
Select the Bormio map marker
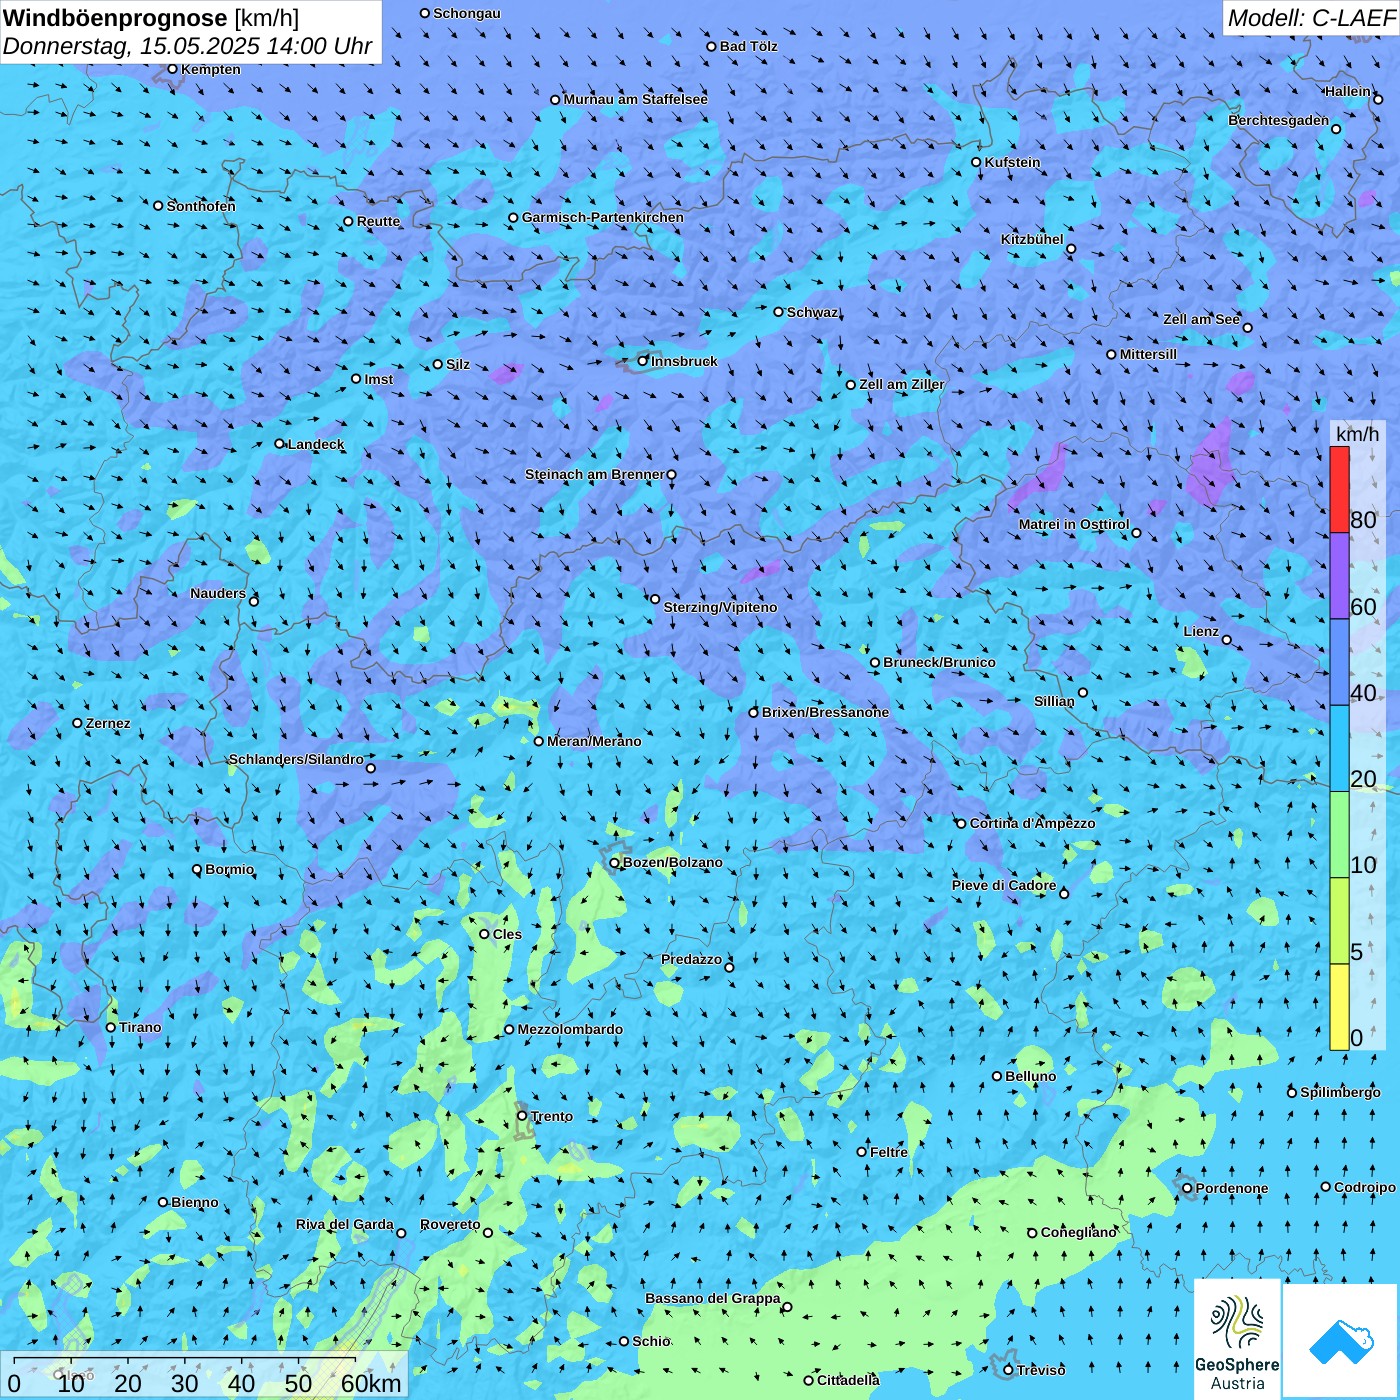click(x=197, y=870)
